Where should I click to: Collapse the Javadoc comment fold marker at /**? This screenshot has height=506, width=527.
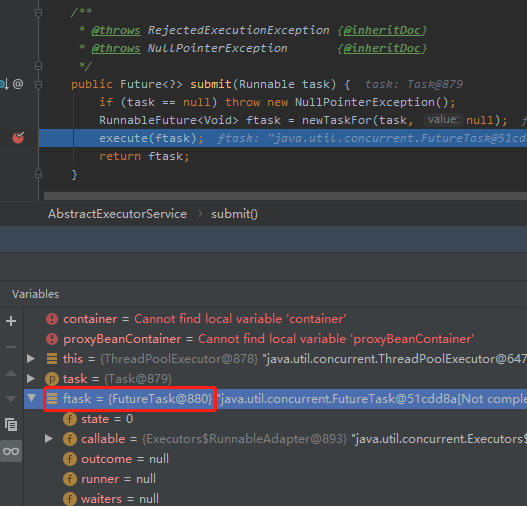pyautogui.click(x=38, y=13)
